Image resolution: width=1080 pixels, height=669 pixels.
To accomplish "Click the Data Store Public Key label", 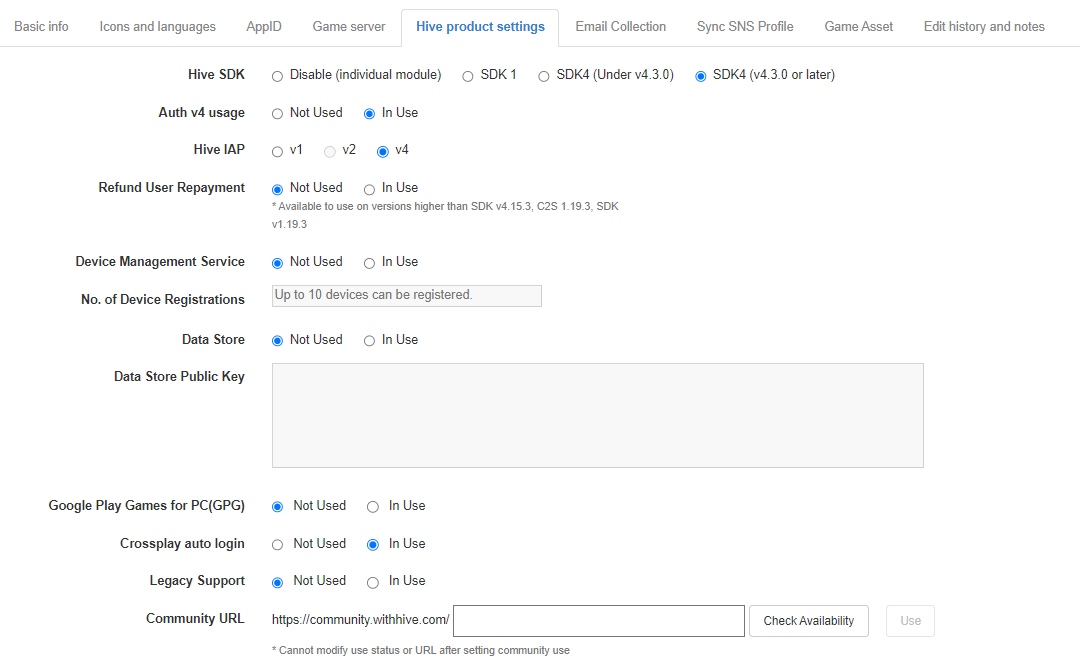I will point(179,376).
